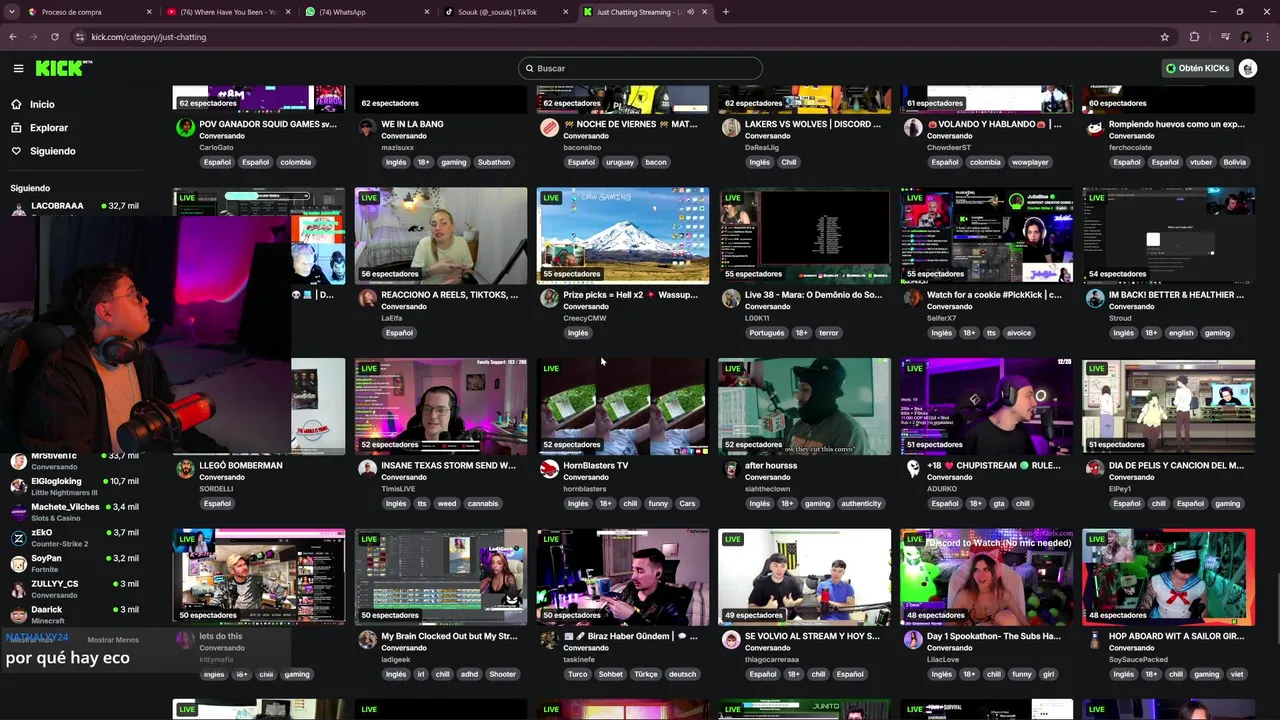
Task: Open thiagocarreraaa channel avatar
Action: pyautogui.click(x=731, y=639)
